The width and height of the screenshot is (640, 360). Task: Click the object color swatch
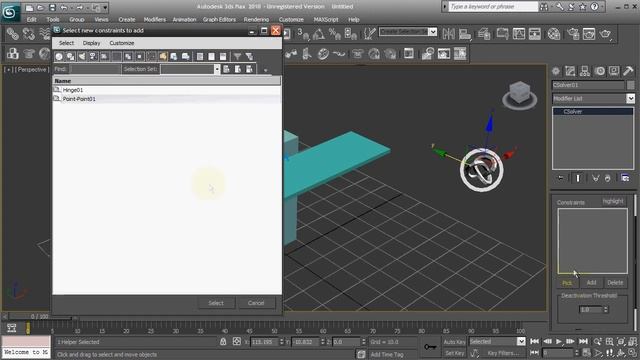(x=631, y=85)
